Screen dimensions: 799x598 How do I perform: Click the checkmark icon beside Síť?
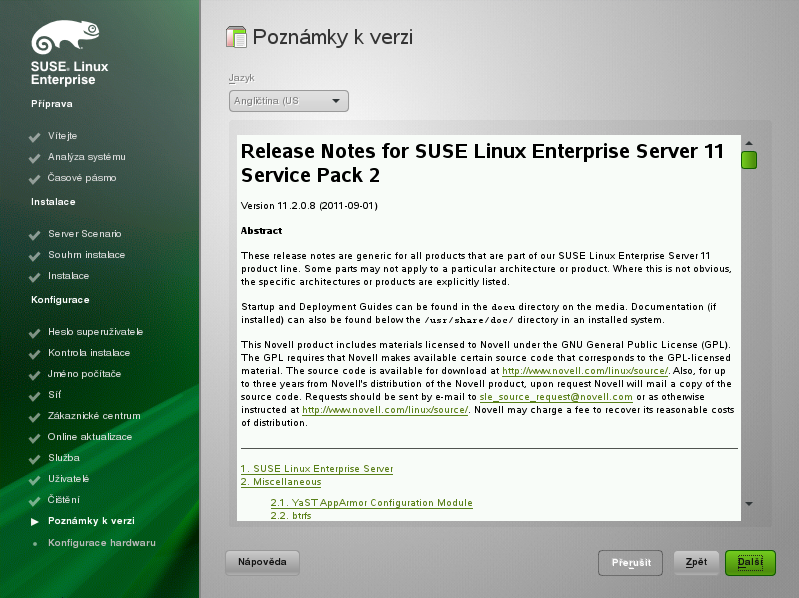(x=35, y=396)
